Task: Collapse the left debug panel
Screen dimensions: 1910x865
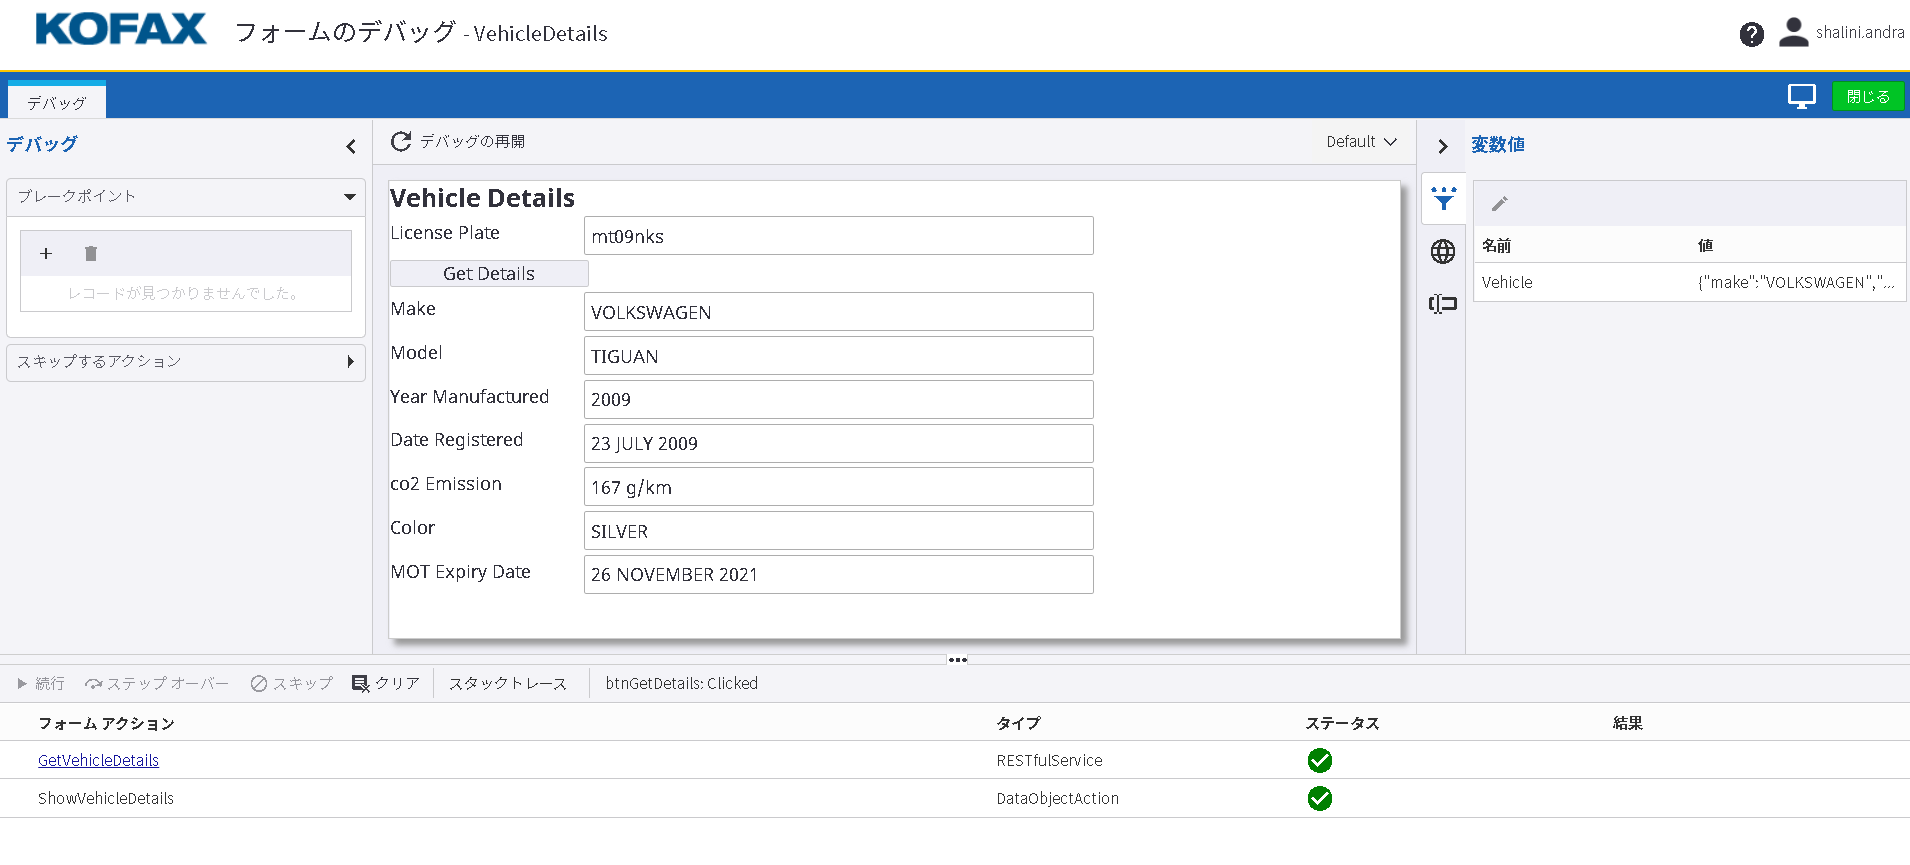Action: [351, 147]
